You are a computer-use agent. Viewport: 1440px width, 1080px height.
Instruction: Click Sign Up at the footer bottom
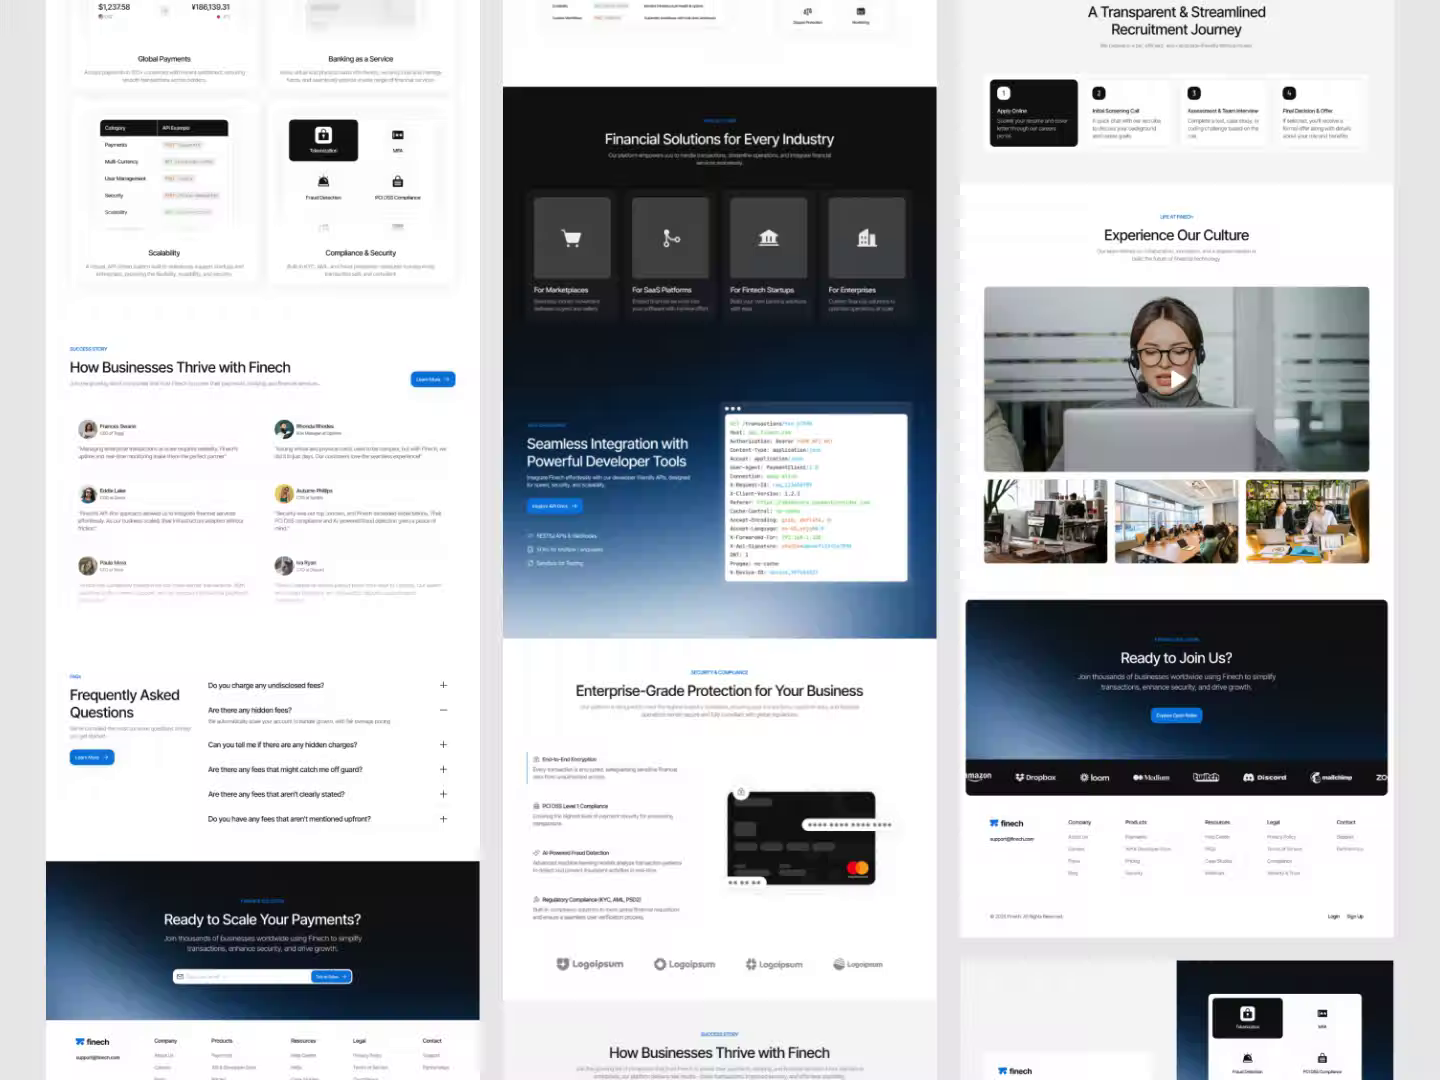pyautogui.click(x=1356, y=916)
